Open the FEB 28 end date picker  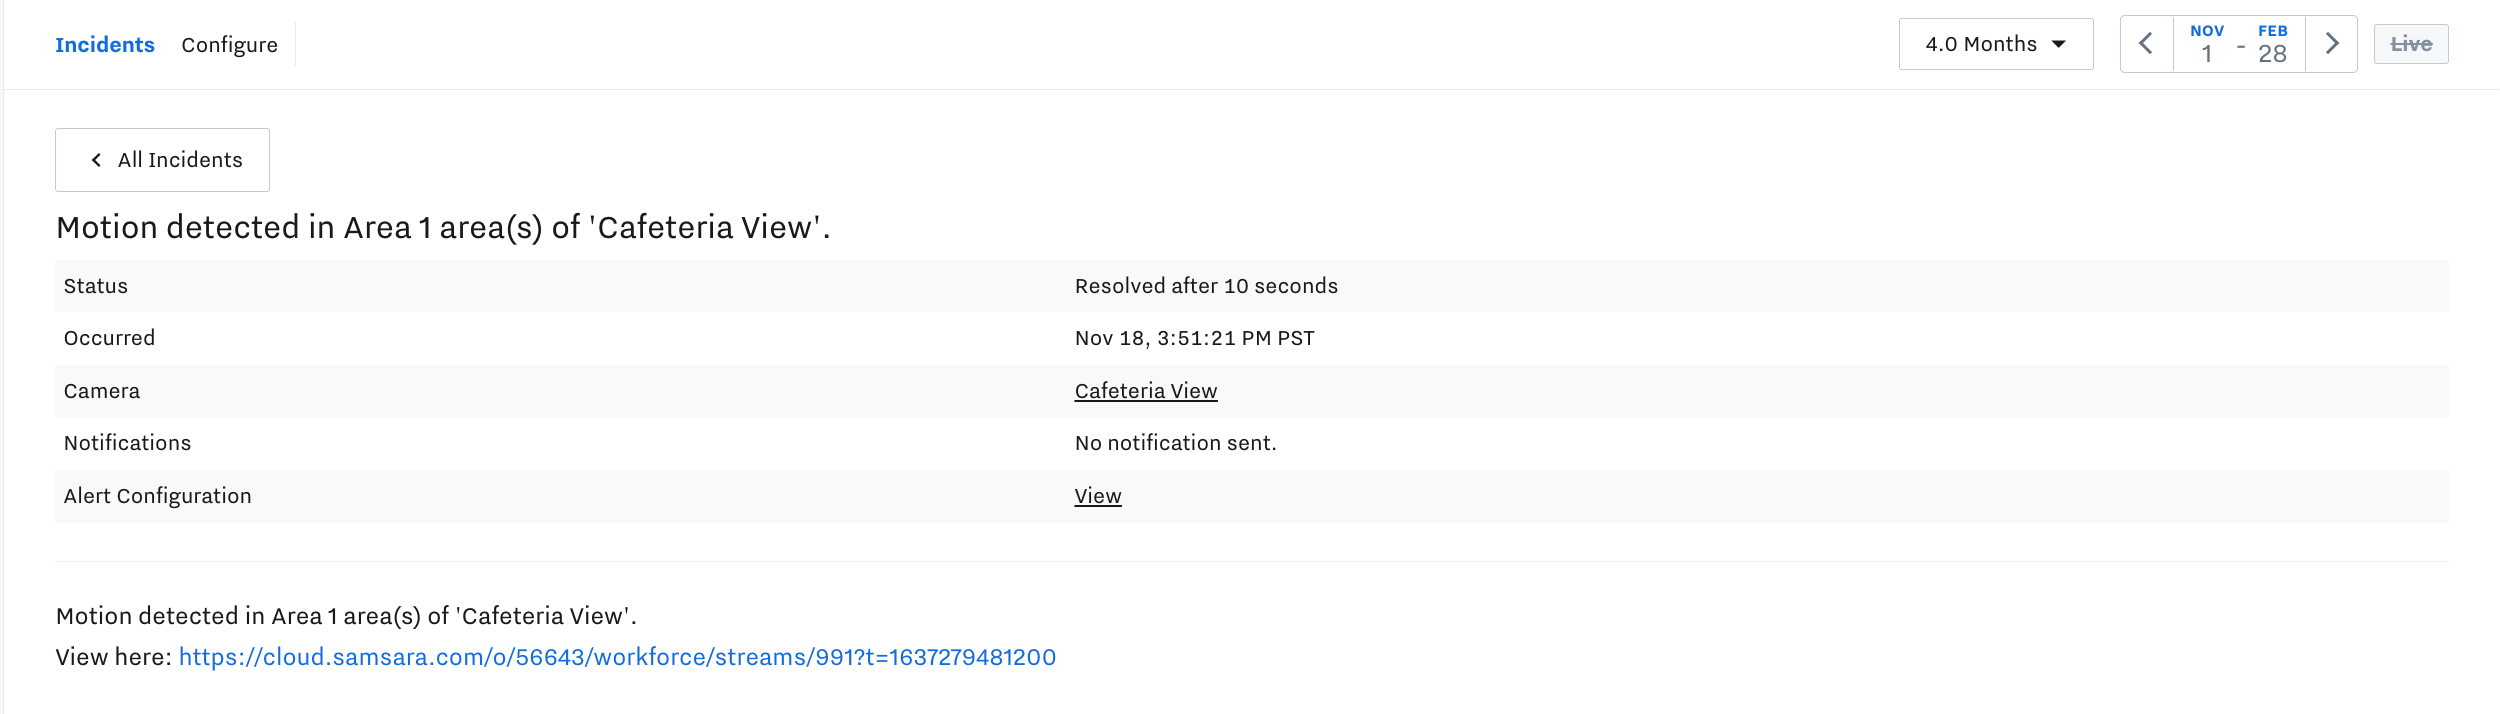pos(2272,44)
